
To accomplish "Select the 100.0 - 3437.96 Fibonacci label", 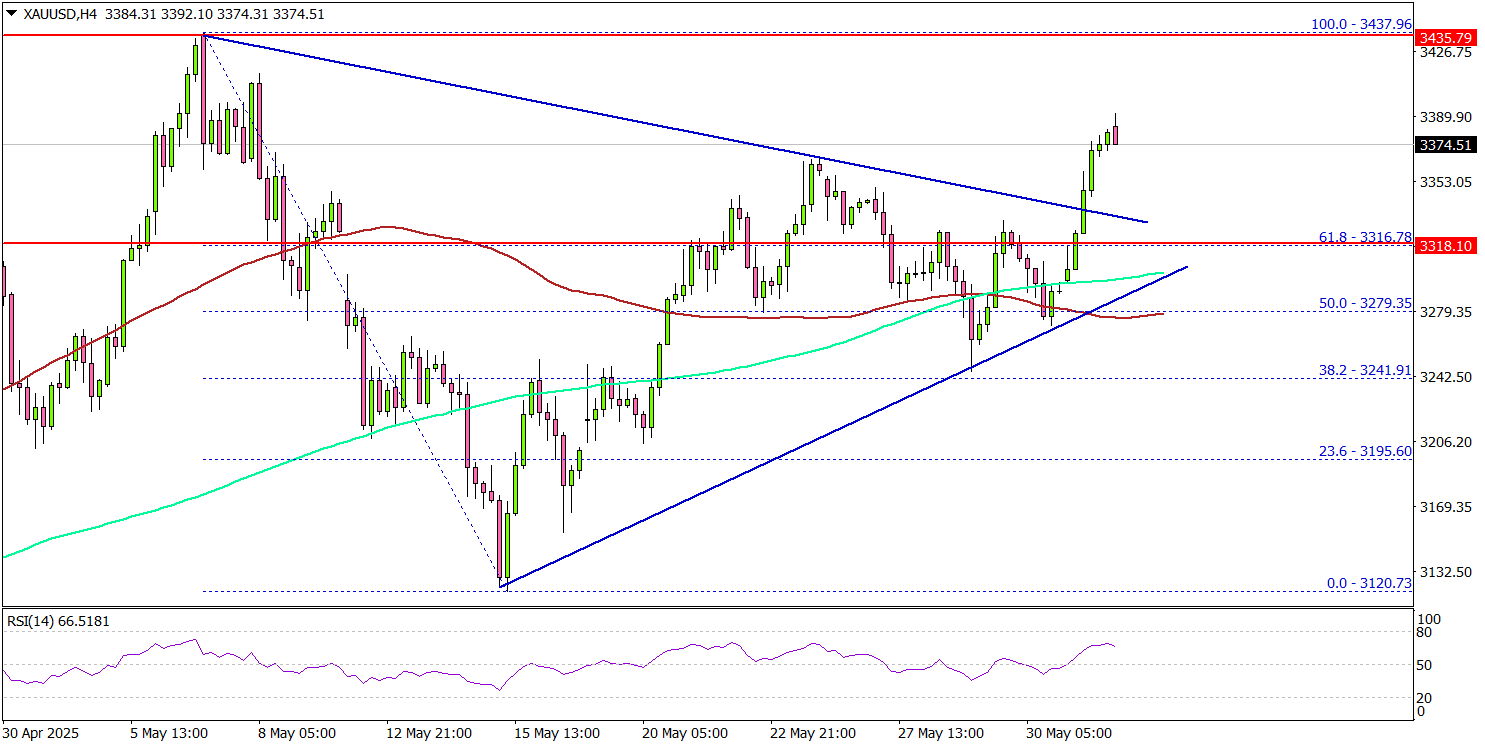I will point(1360,22).
